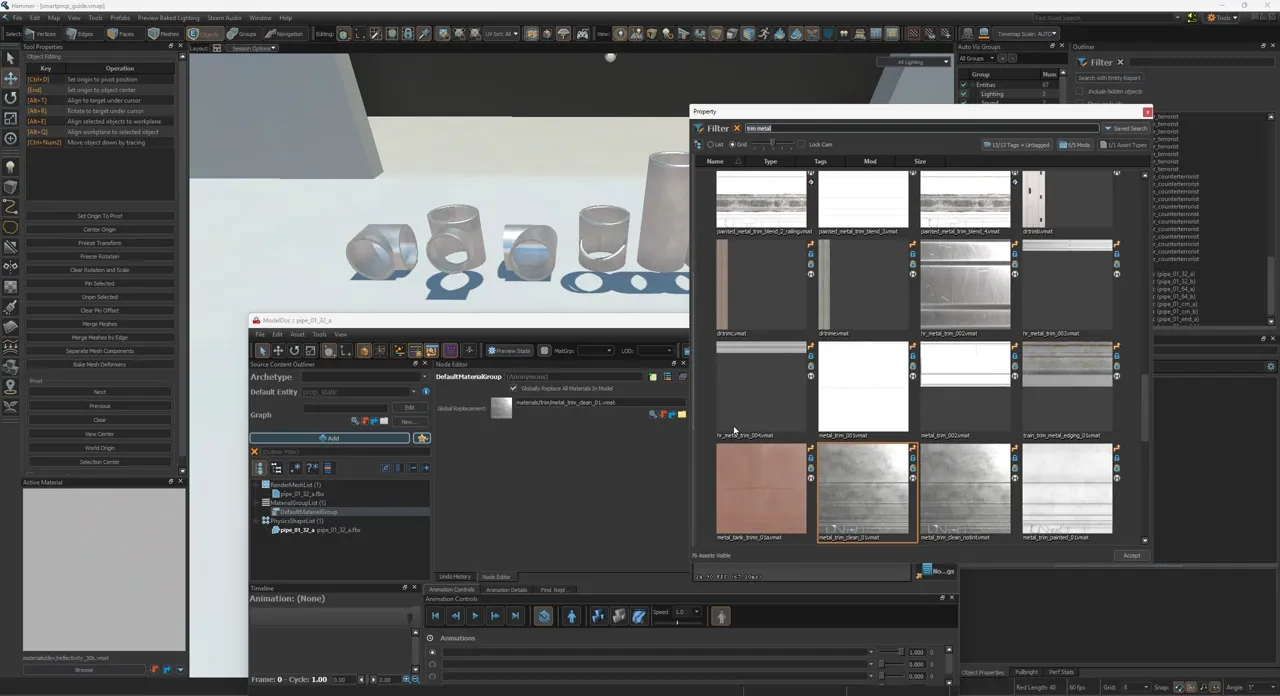
Task: Open the Preview Baked Lighting menu
Action: [168, 18]
